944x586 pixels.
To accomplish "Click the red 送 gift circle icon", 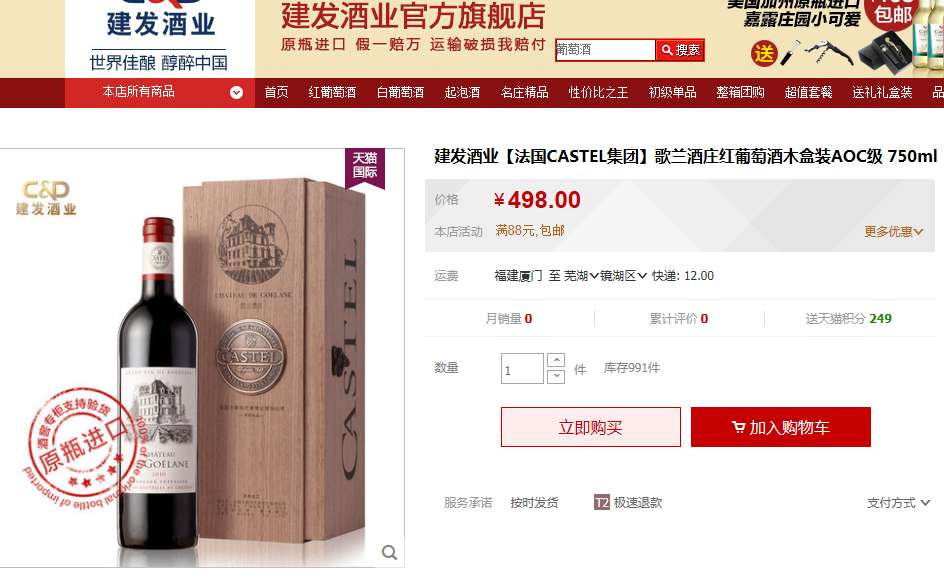I will point(764,54).
